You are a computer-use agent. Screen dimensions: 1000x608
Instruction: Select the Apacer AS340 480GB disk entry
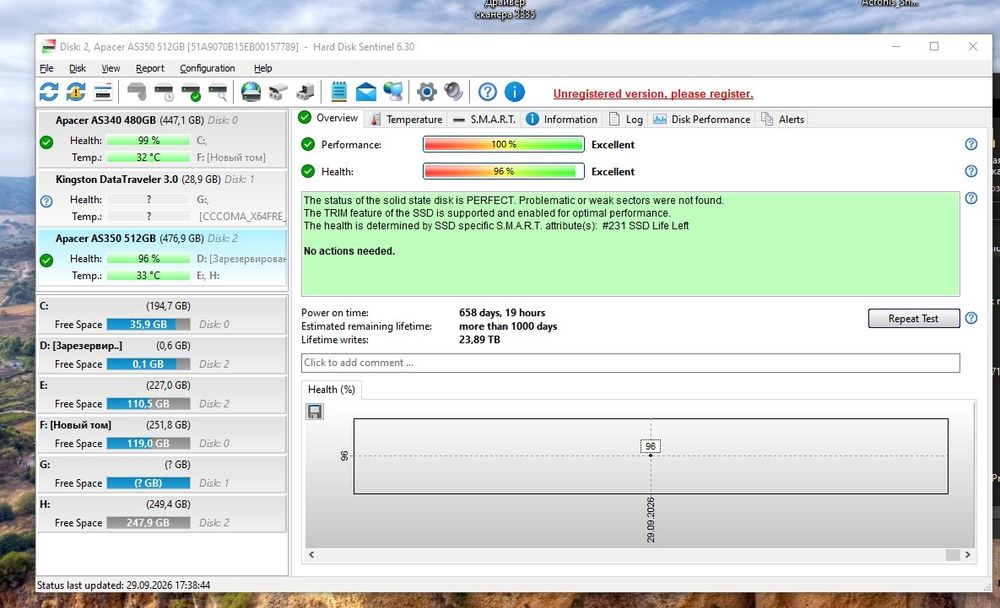pyautogui.click(x=162, y=138)
